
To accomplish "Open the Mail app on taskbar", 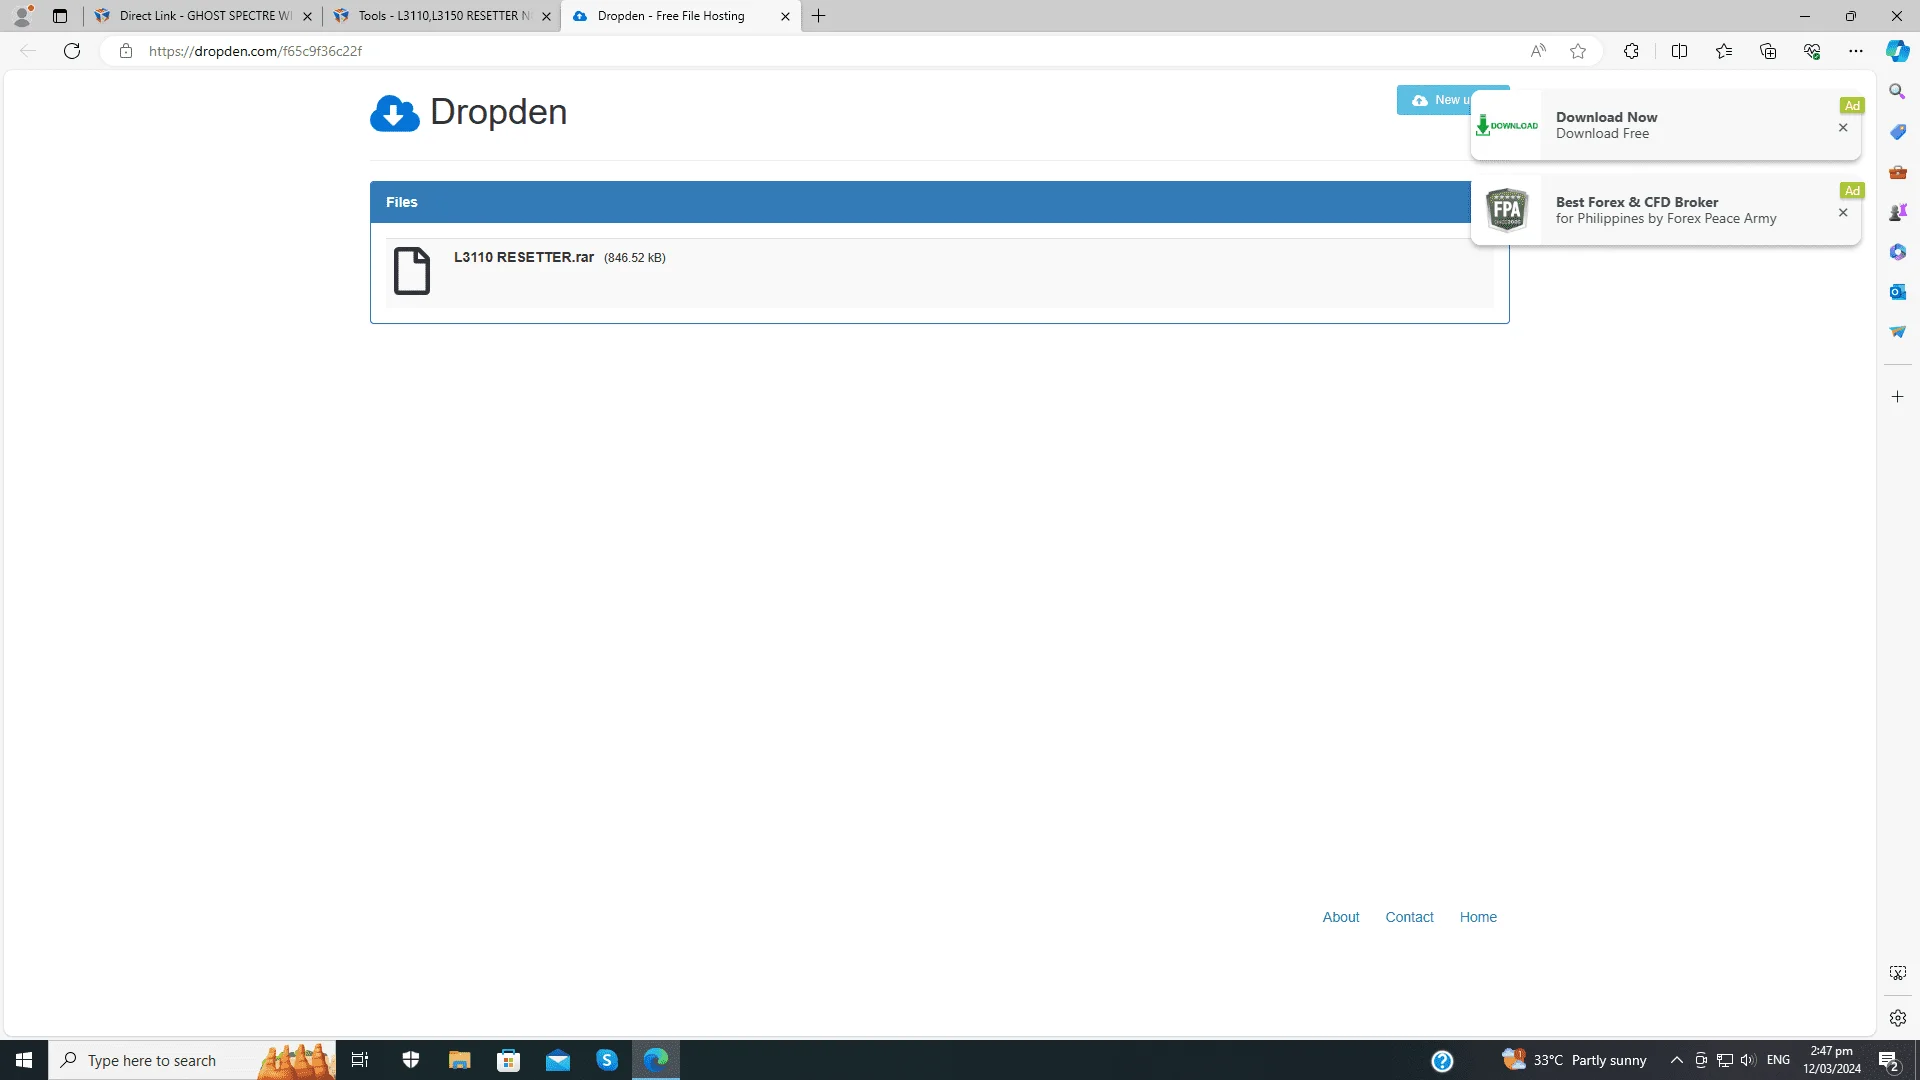I will pyautogui.click(x=558, y=1060).
